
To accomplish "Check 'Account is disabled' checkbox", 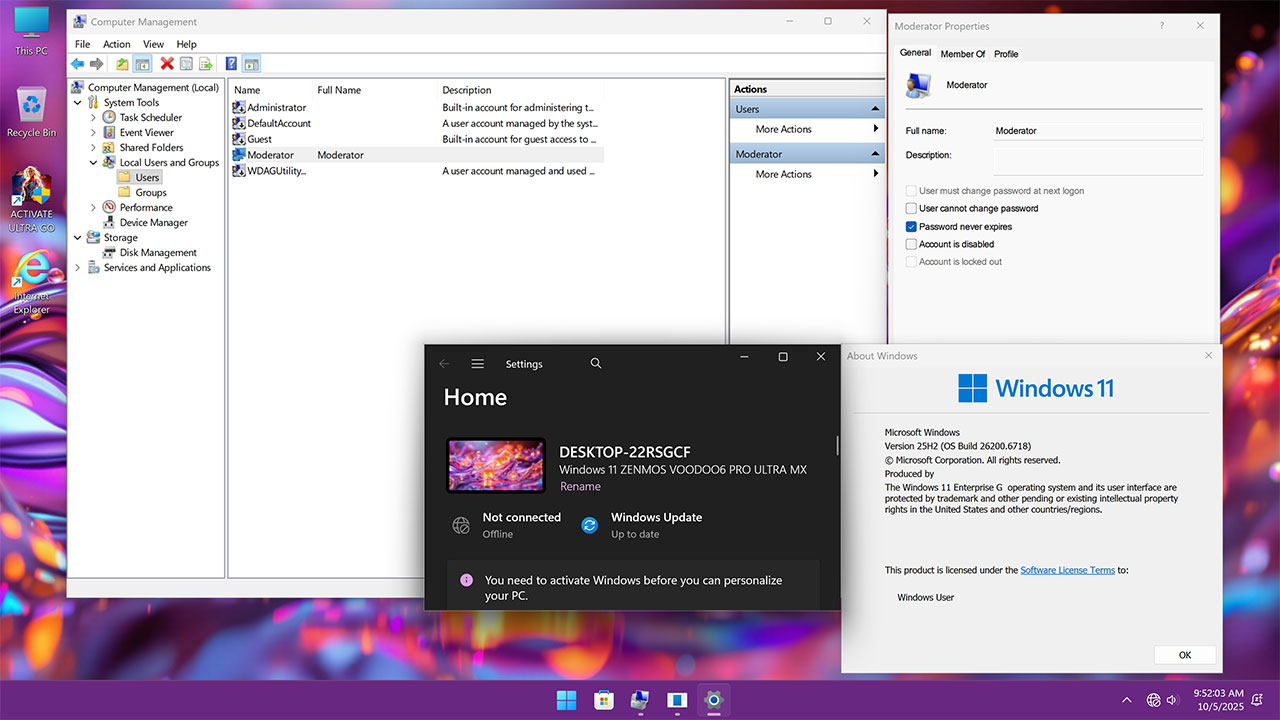I will click(x=911, y=244).
